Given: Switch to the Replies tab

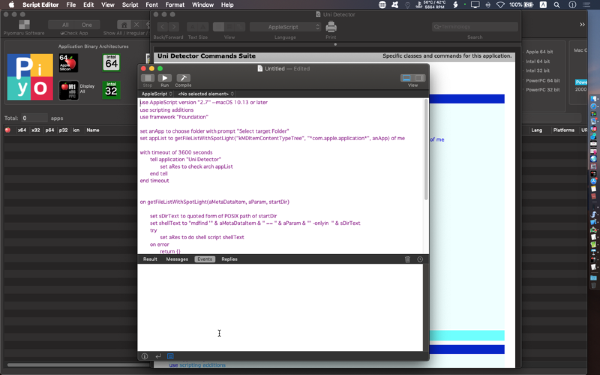Looking at the screenshot, I should (229, 259).
